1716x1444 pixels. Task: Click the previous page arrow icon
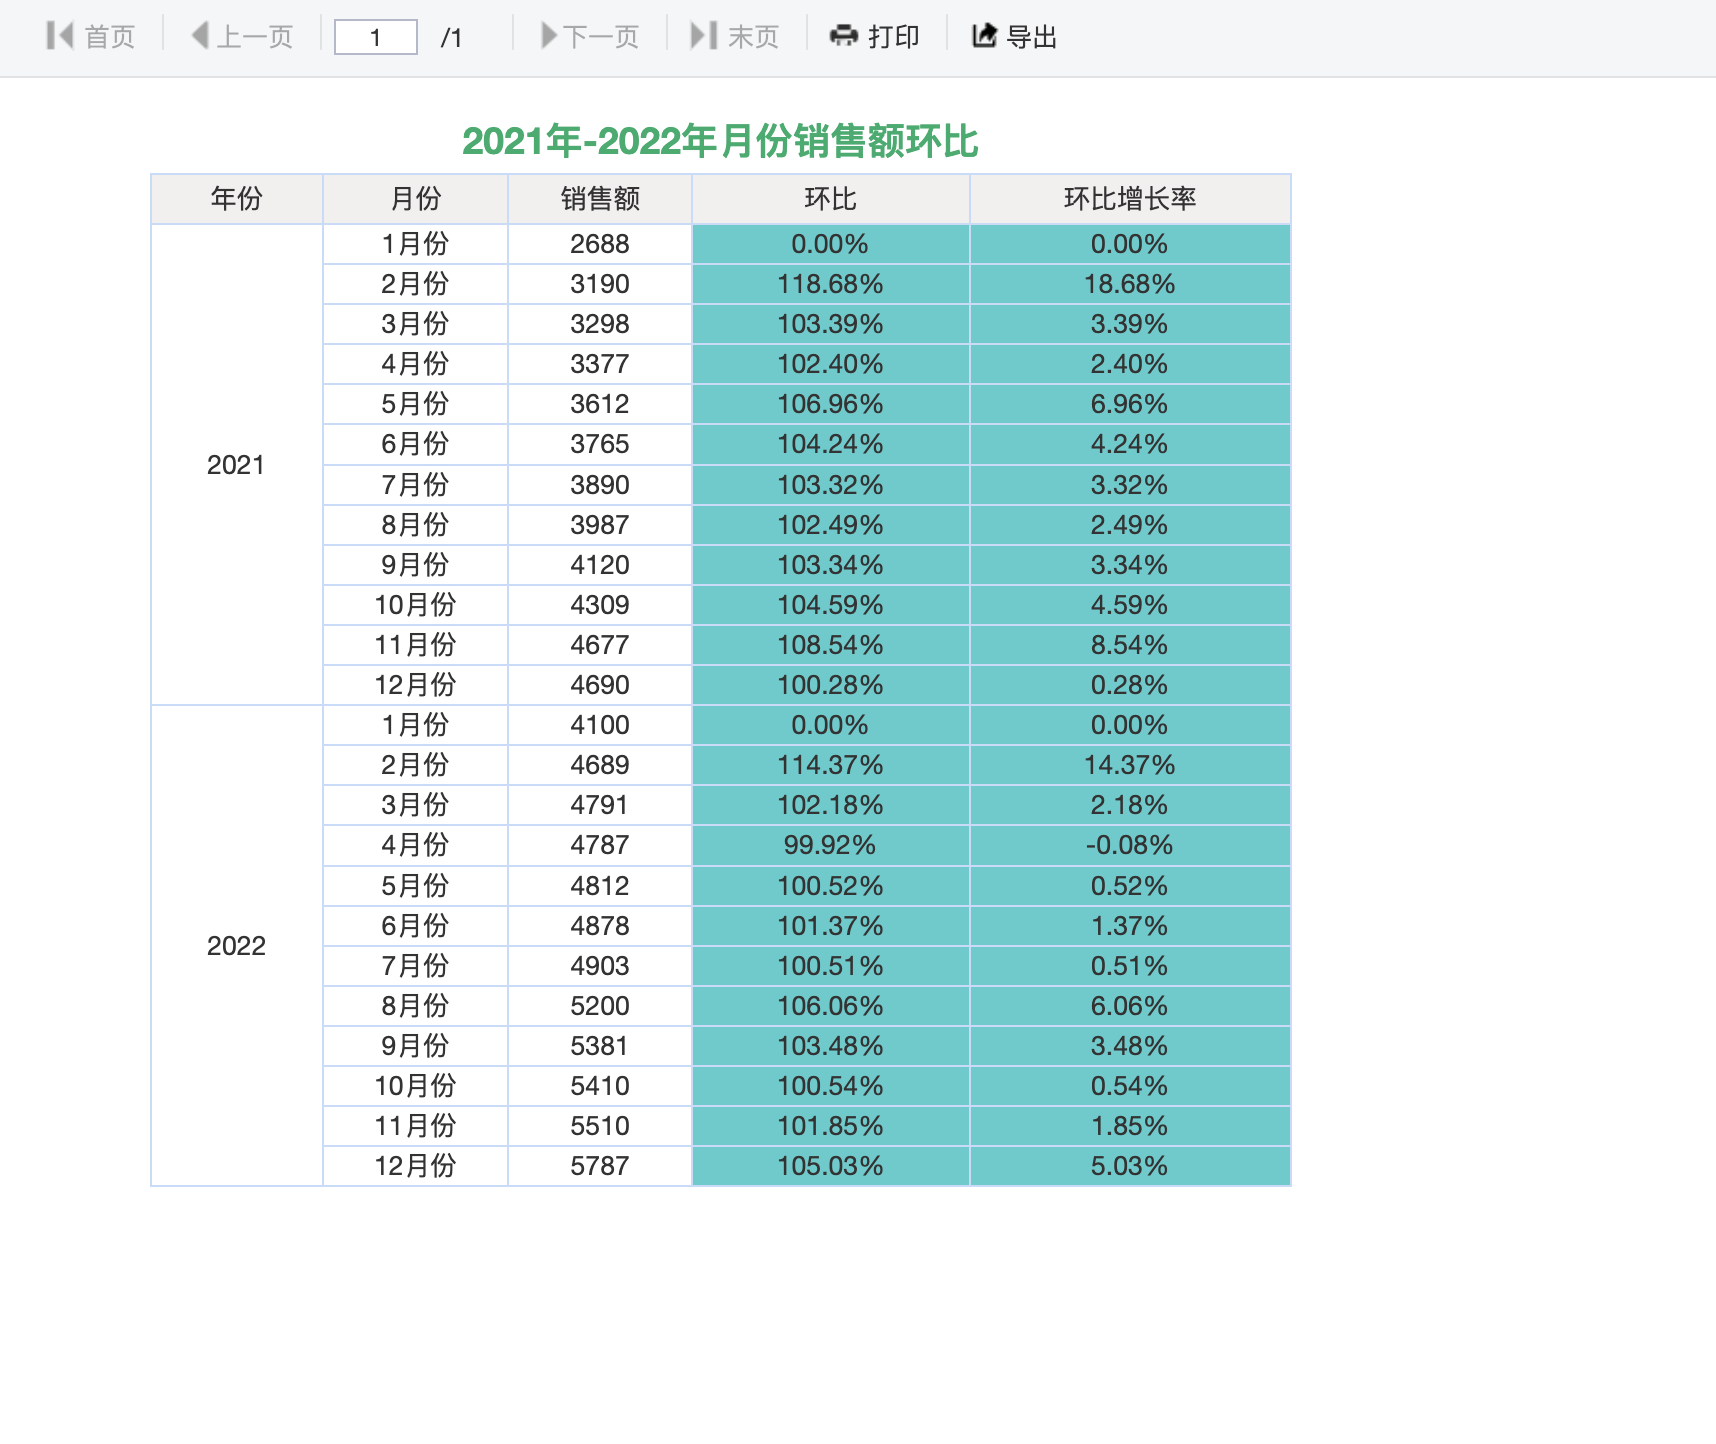pyautogui.click(x=200, y=36)
